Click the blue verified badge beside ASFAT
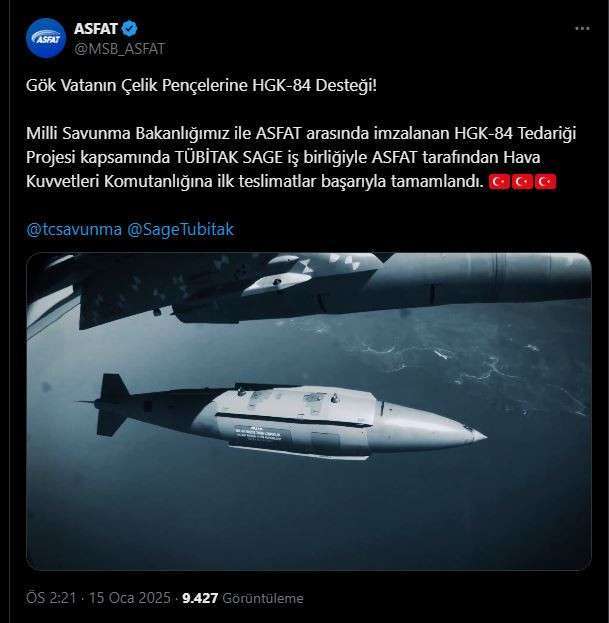This screenshot has height=623, width=609. point(130,29)
